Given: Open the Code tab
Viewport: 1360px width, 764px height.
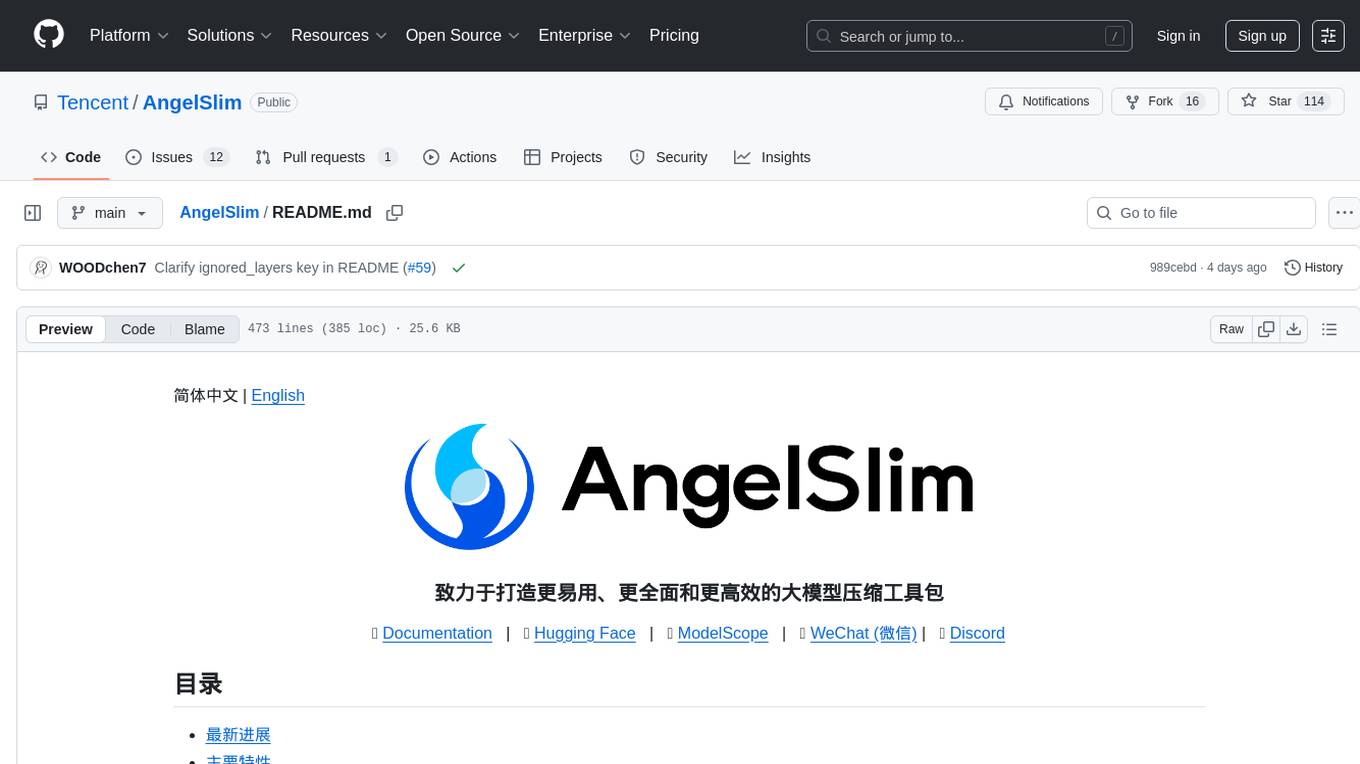Looking at the screenshot, I should (71, 157).
